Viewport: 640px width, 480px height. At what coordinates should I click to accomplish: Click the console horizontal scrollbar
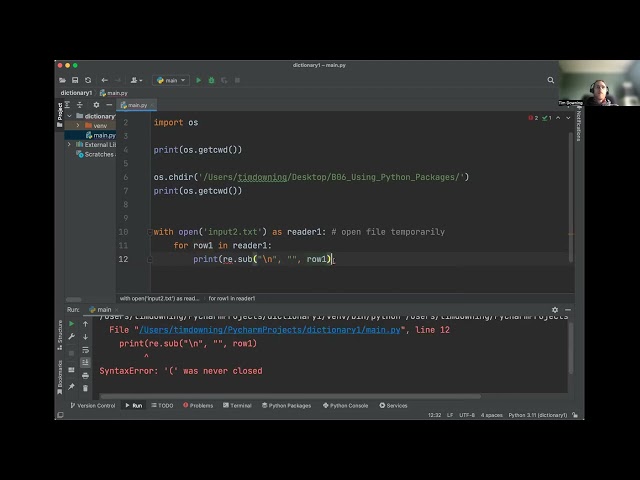coord(291,396)
